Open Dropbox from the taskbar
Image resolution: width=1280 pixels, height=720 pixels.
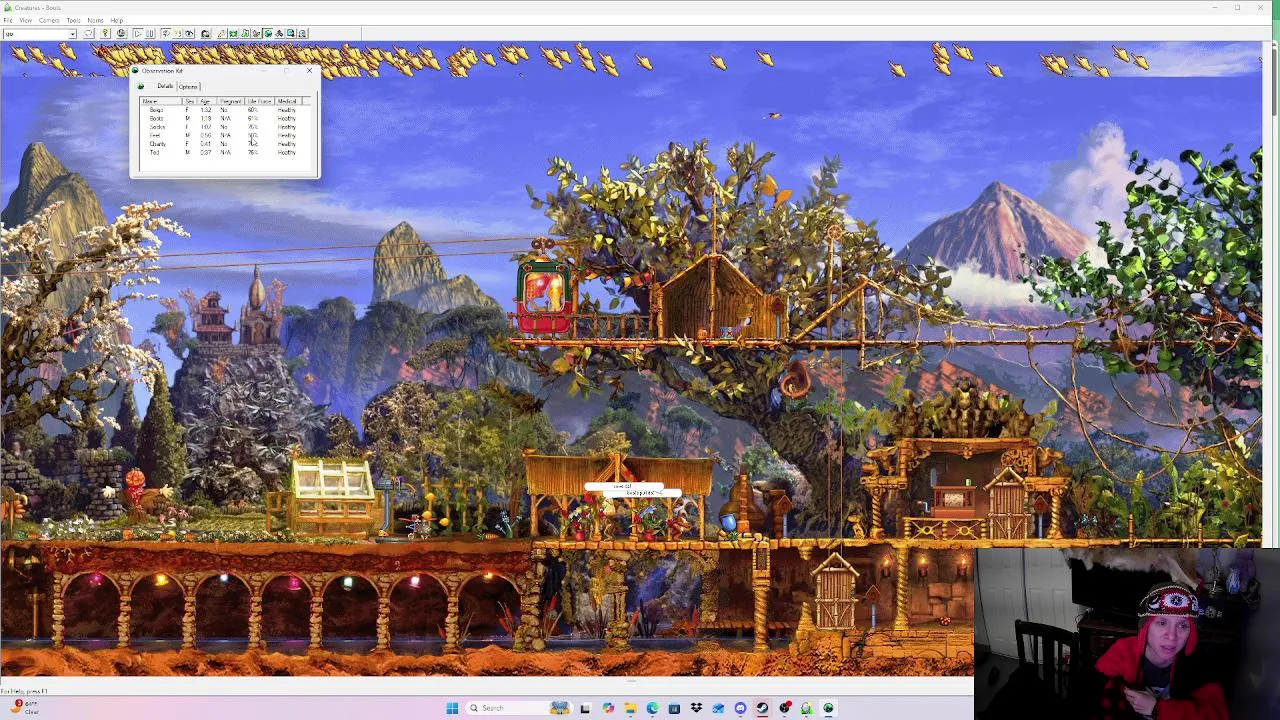[696, 708]
